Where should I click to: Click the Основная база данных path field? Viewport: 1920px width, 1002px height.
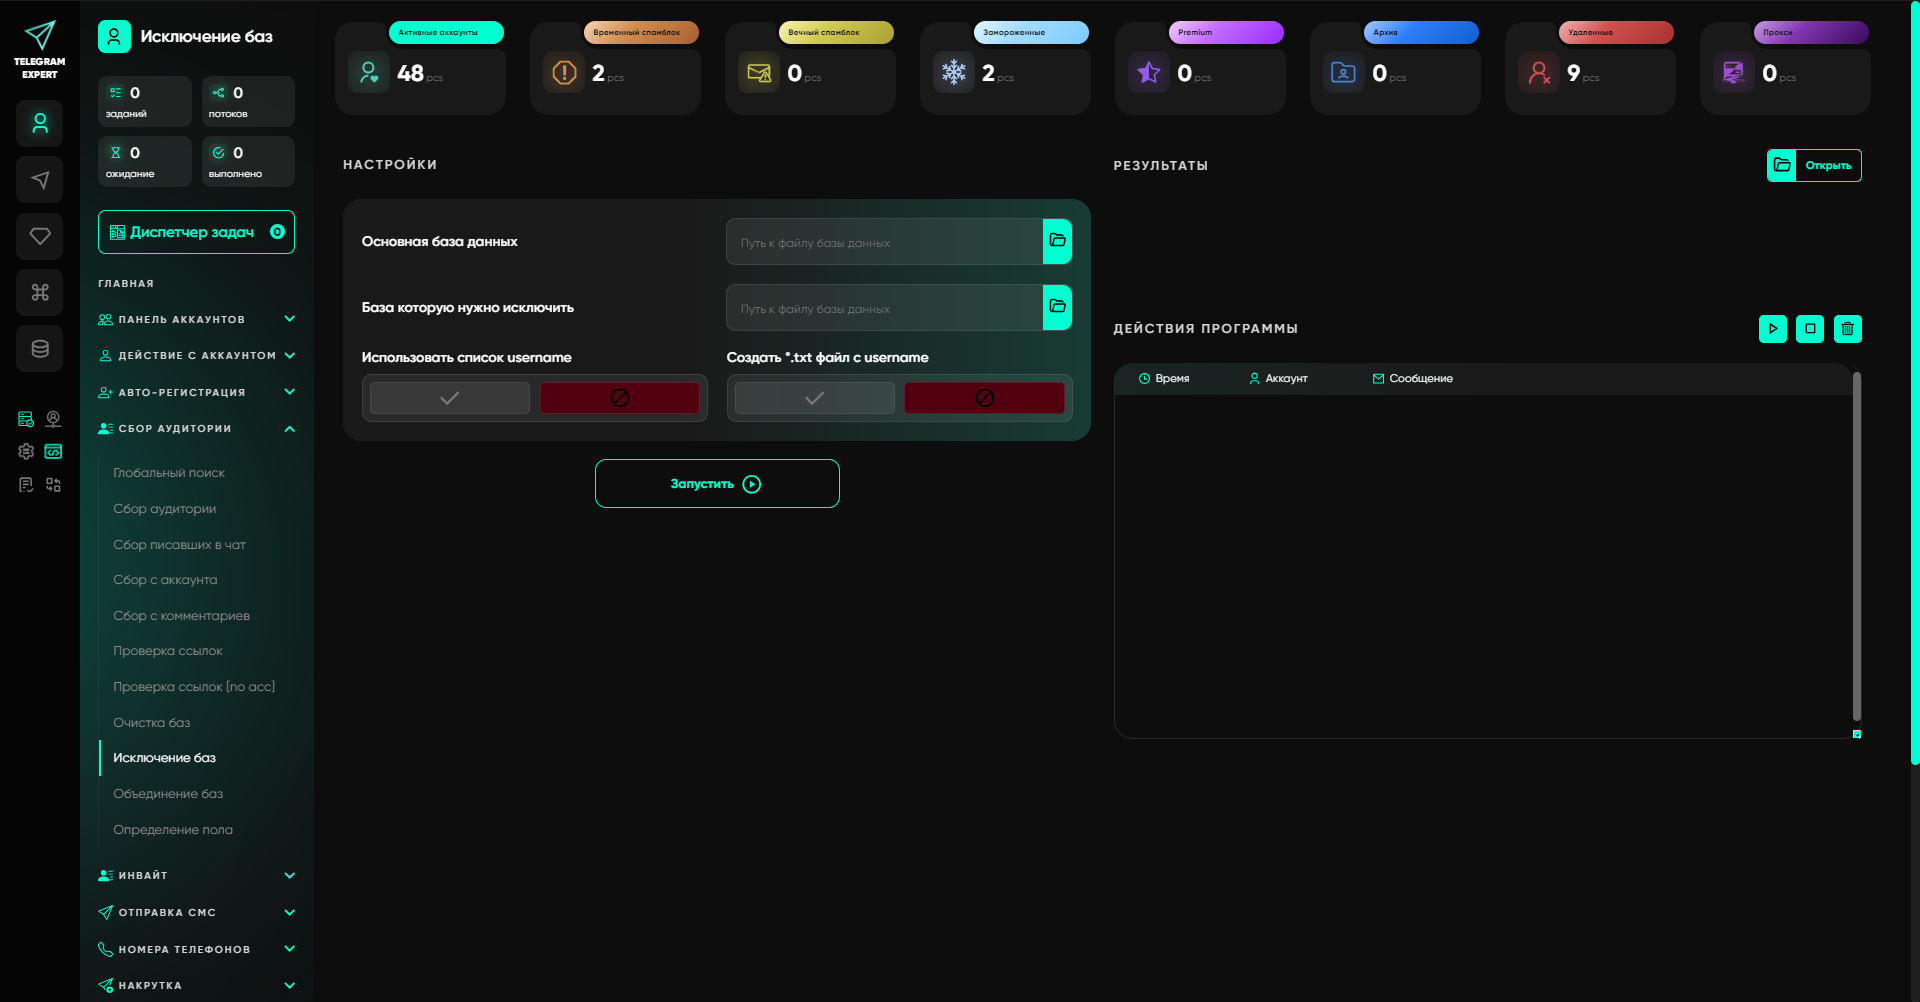[x=884, y=242]
